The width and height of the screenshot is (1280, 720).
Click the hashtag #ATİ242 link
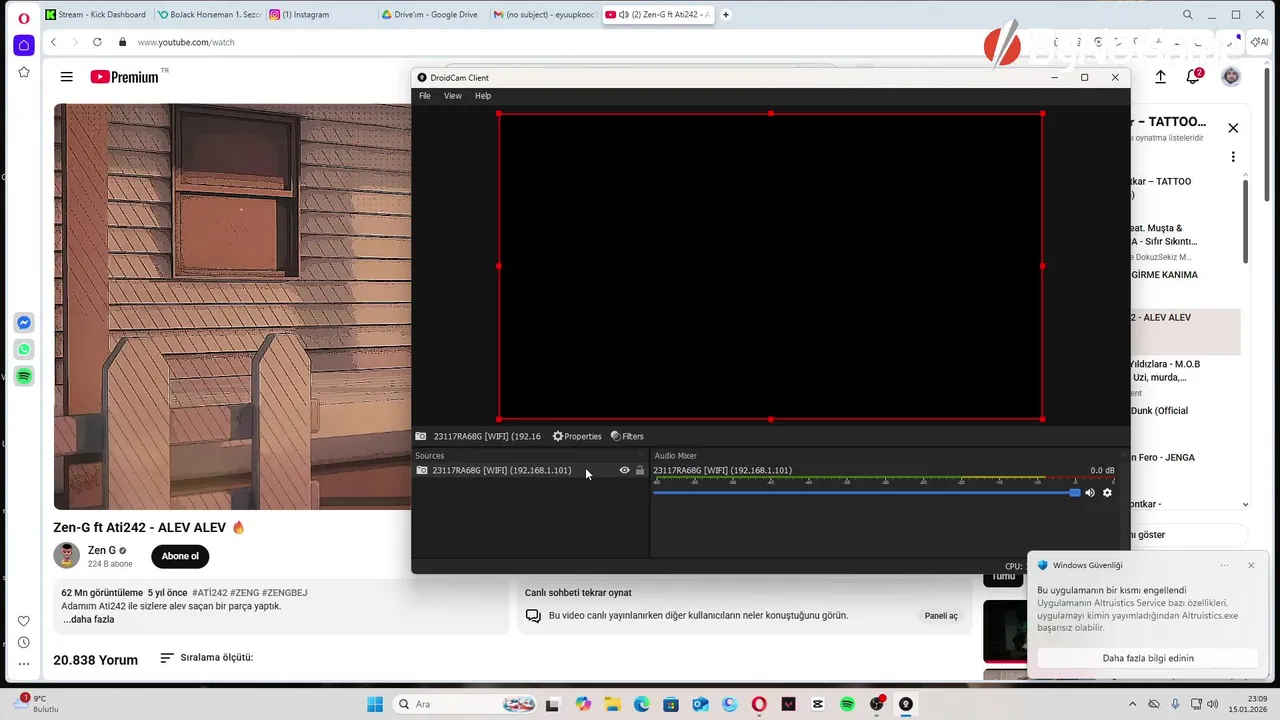click(210, 593)
